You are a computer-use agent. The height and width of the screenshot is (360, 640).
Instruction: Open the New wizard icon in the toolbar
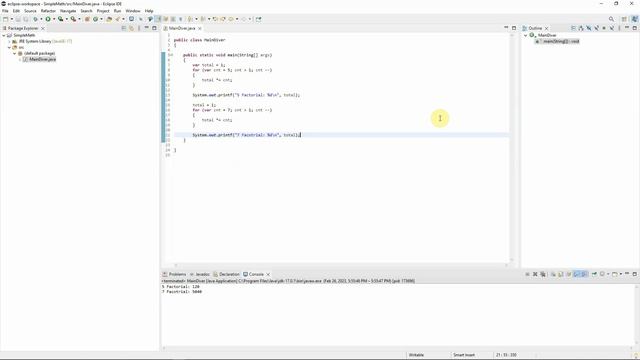pyautogui.click(x=5, y=19)
